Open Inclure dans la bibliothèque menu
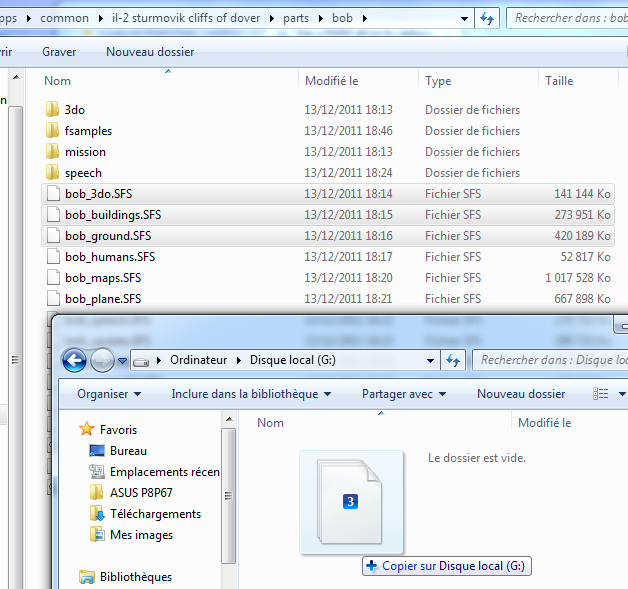The image size is (628, 589). [251, 394]
